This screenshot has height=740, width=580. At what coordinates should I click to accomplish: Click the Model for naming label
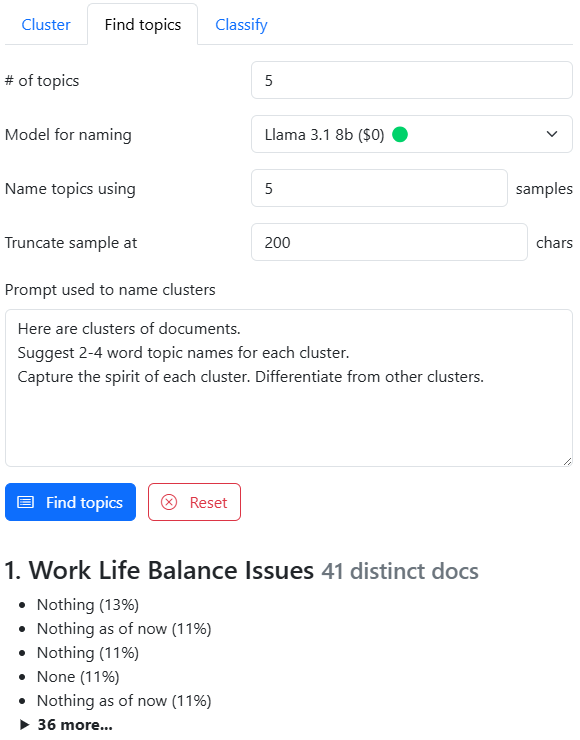(68, 135)
